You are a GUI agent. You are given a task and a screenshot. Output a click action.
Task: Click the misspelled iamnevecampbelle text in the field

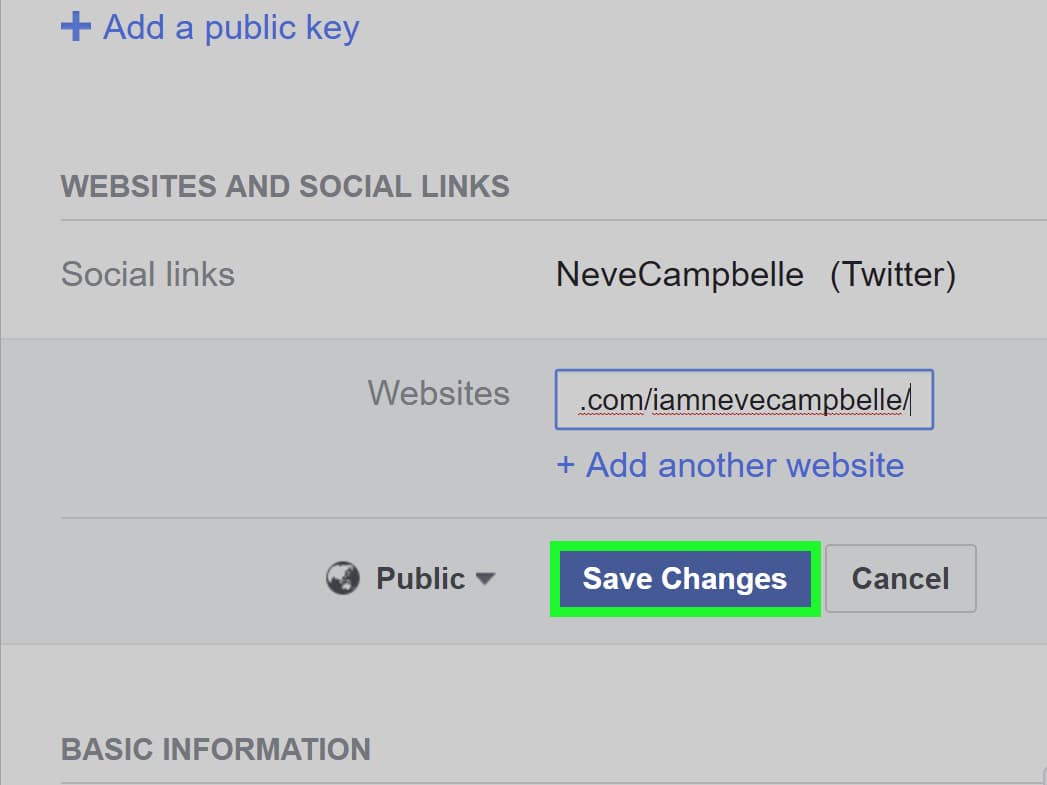click(776, 400)
